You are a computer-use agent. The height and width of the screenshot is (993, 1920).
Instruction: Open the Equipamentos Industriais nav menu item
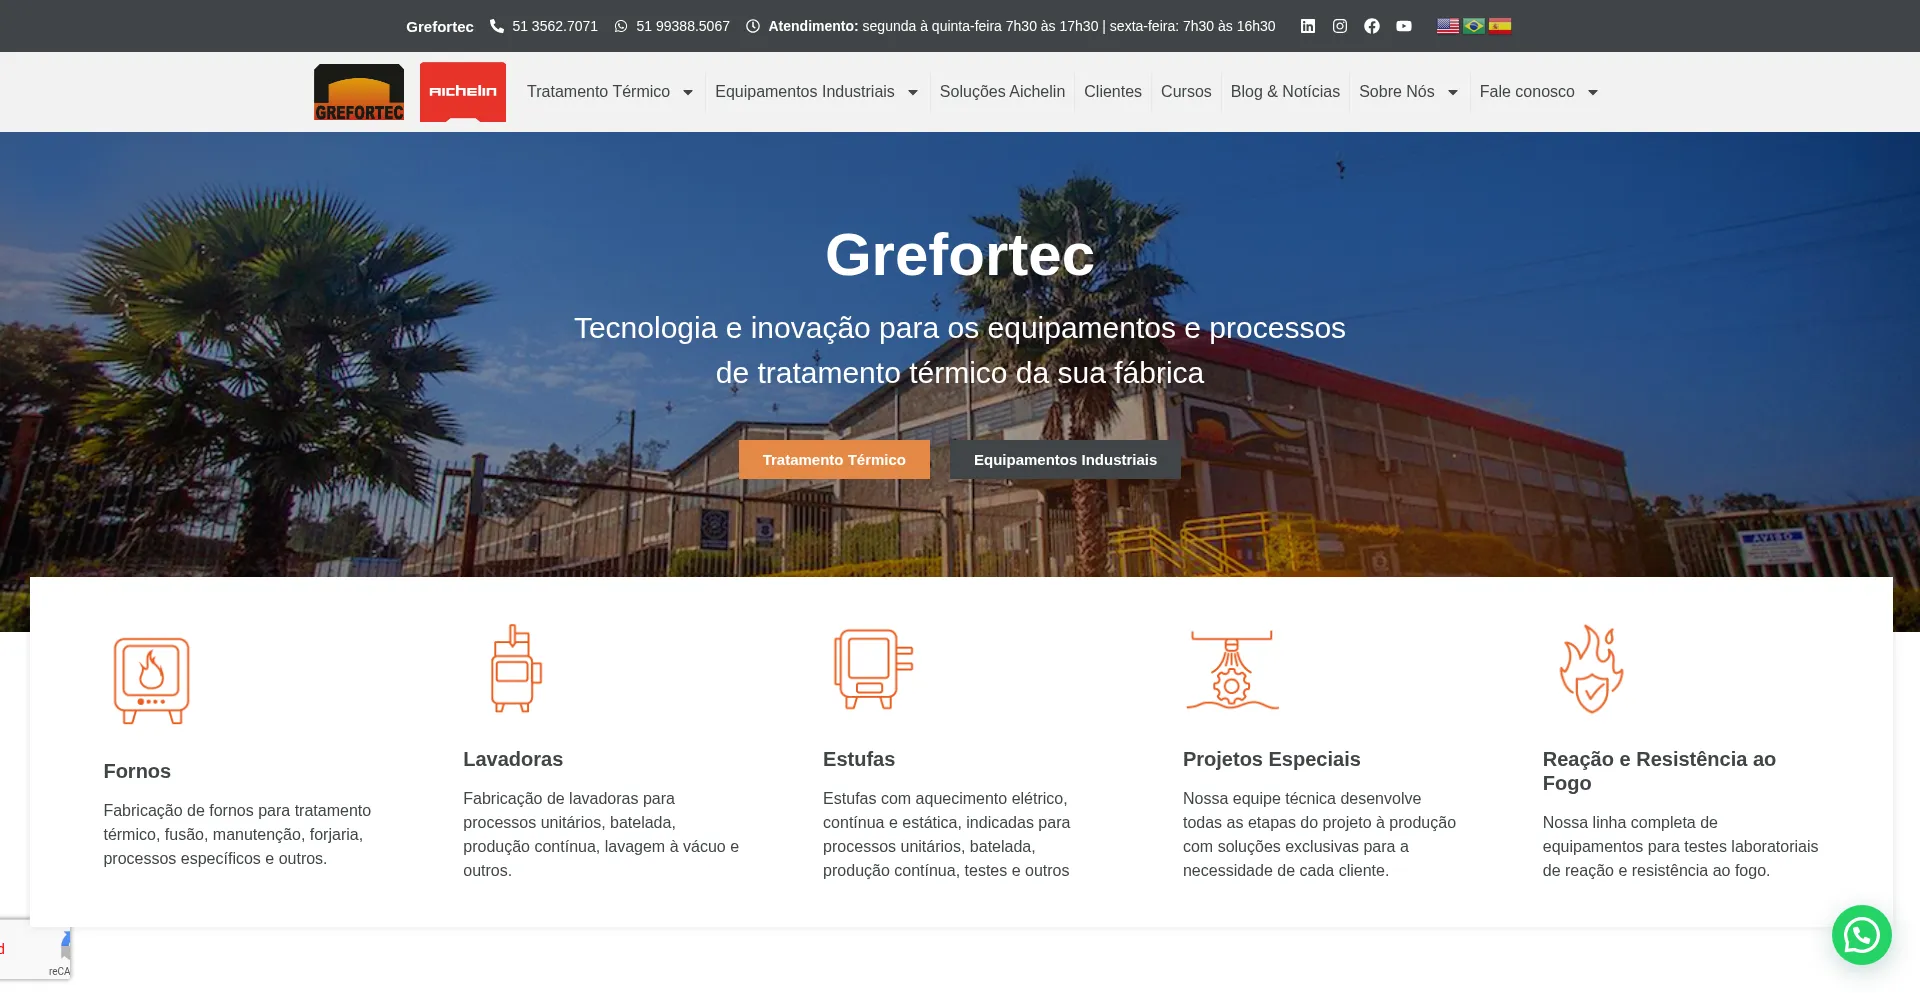[x=805, y=92]
